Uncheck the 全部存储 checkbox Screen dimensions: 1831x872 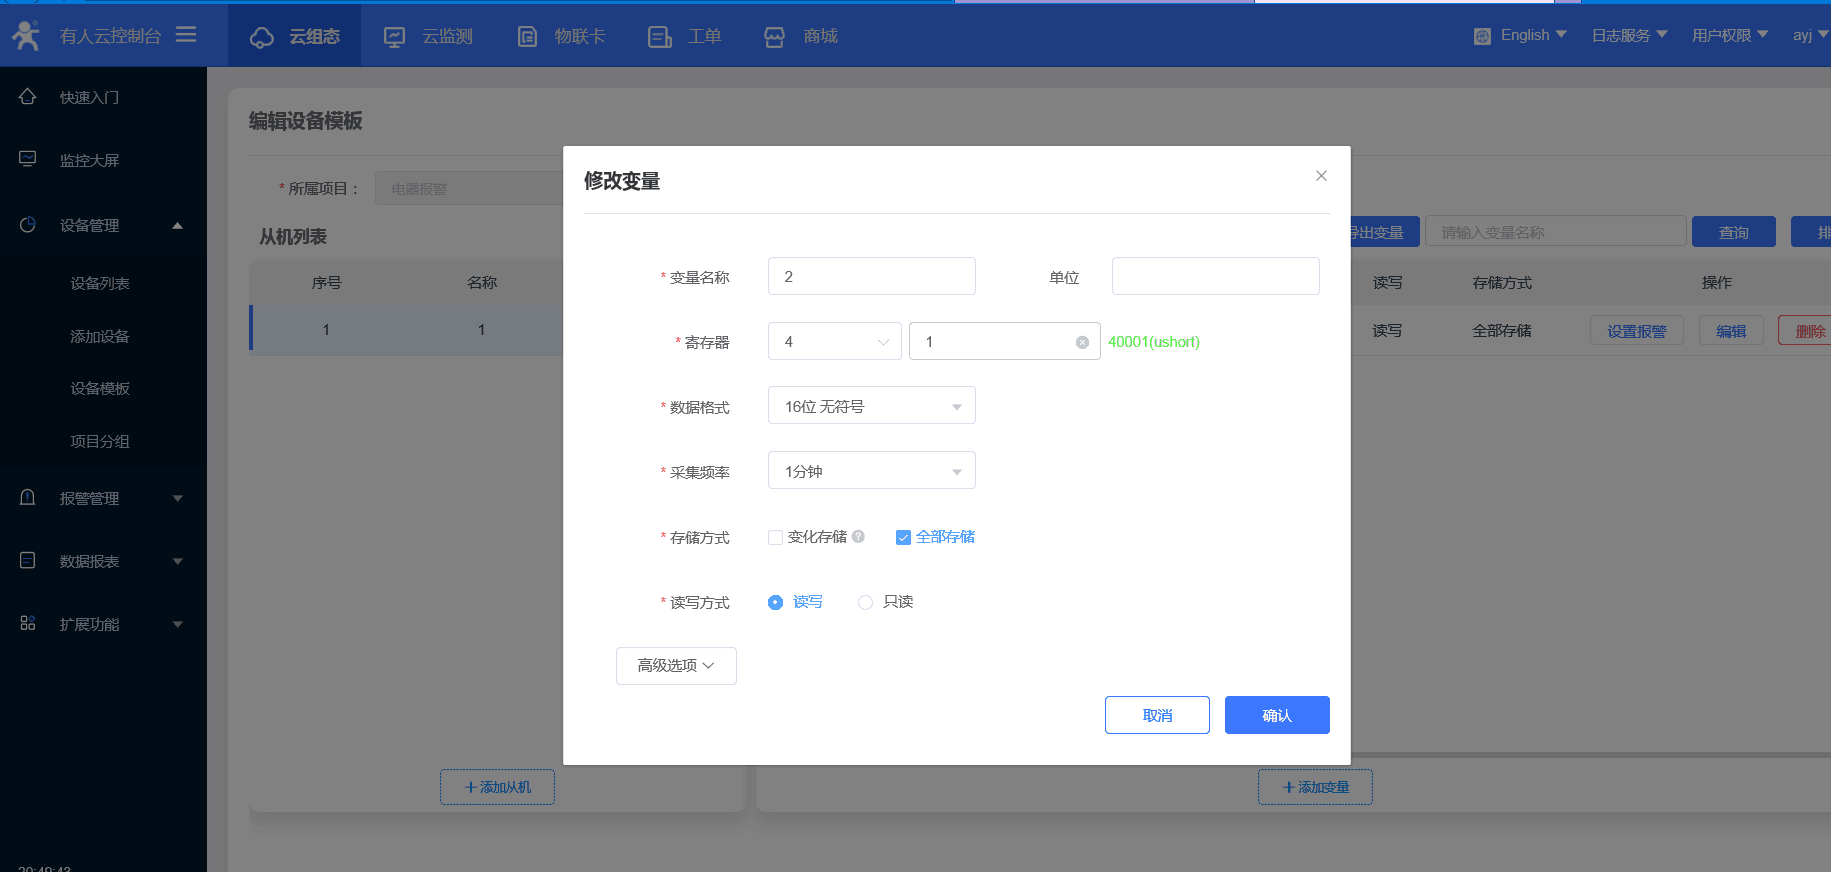(903, 537)
